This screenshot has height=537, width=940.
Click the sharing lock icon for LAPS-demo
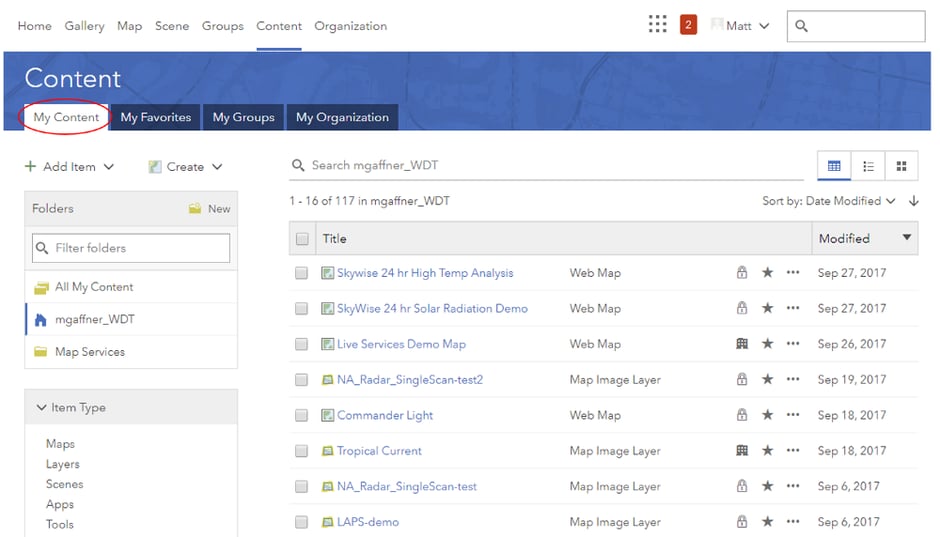[x=741, y=522]
